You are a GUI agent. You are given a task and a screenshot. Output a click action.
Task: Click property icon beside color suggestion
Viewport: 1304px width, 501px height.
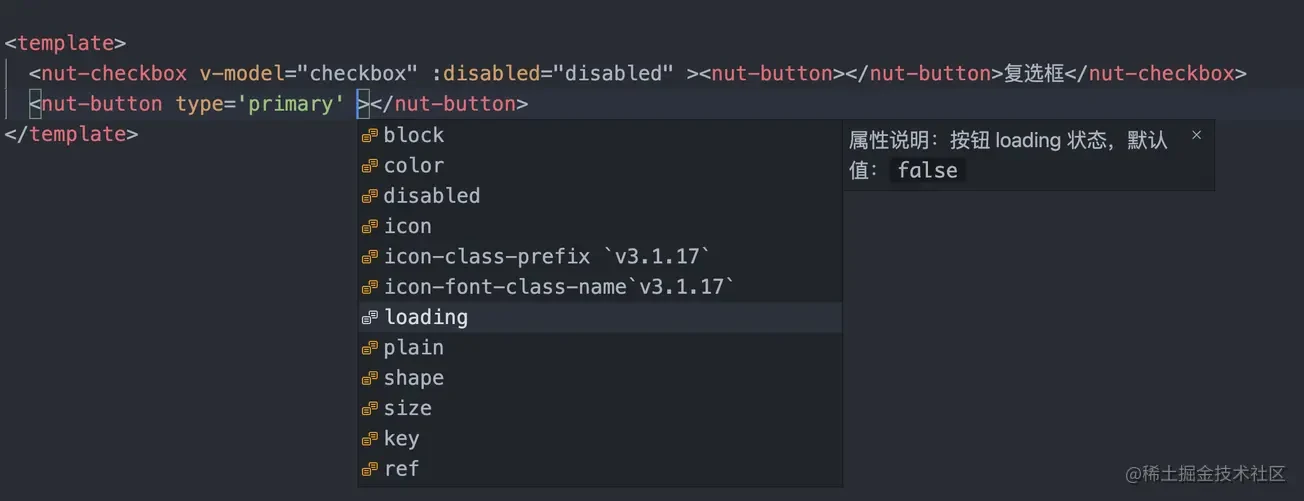370,166
